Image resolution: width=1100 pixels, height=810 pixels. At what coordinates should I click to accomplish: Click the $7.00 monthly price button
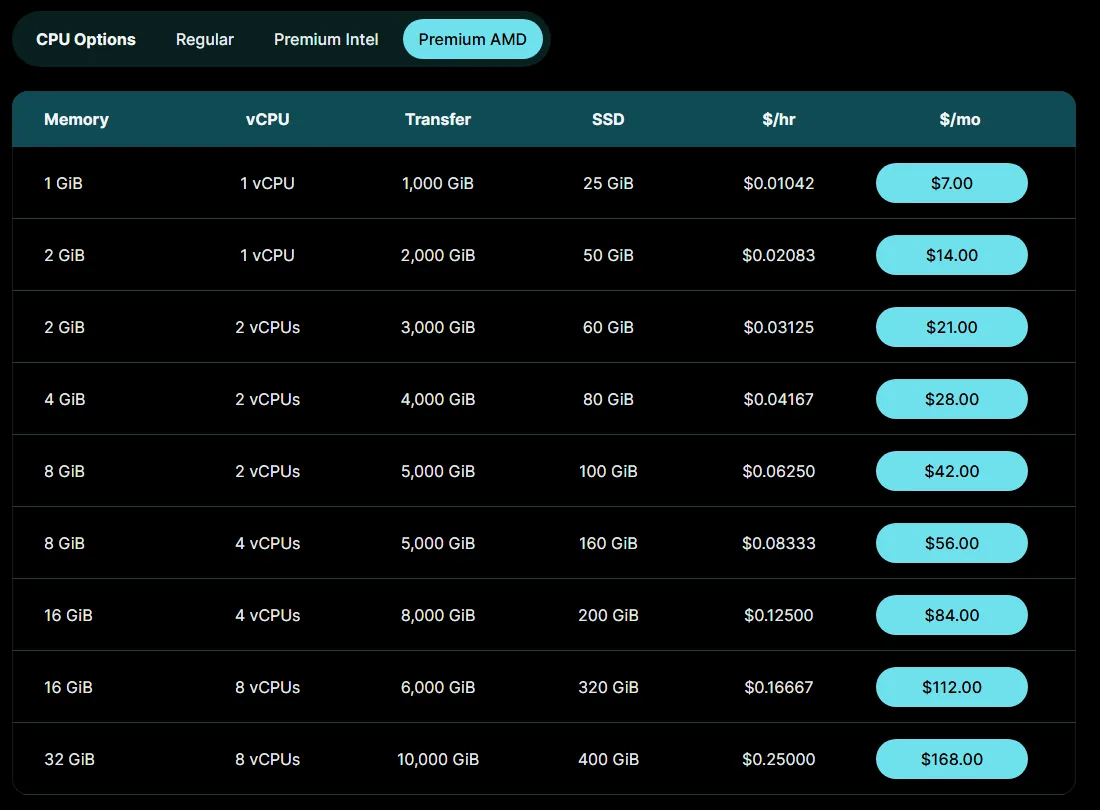point(951,183)
